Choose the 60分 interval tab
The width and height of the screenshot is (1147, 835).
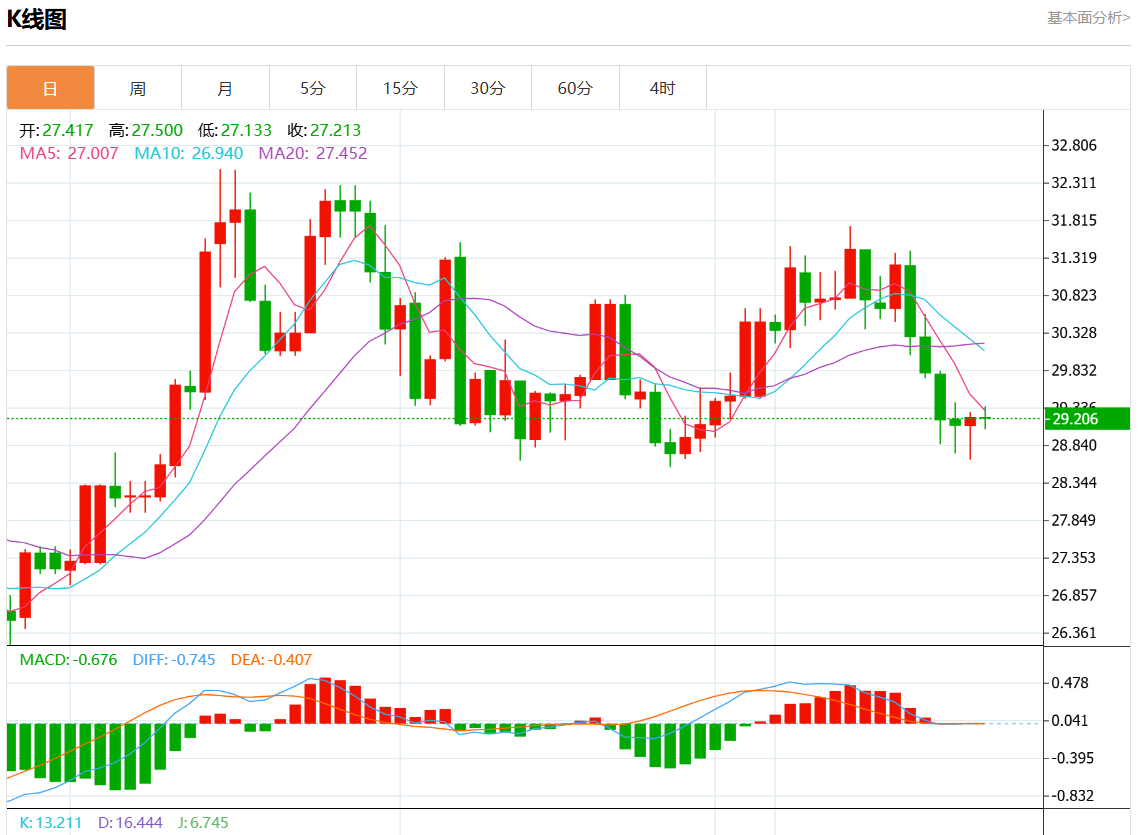point(575,88)
